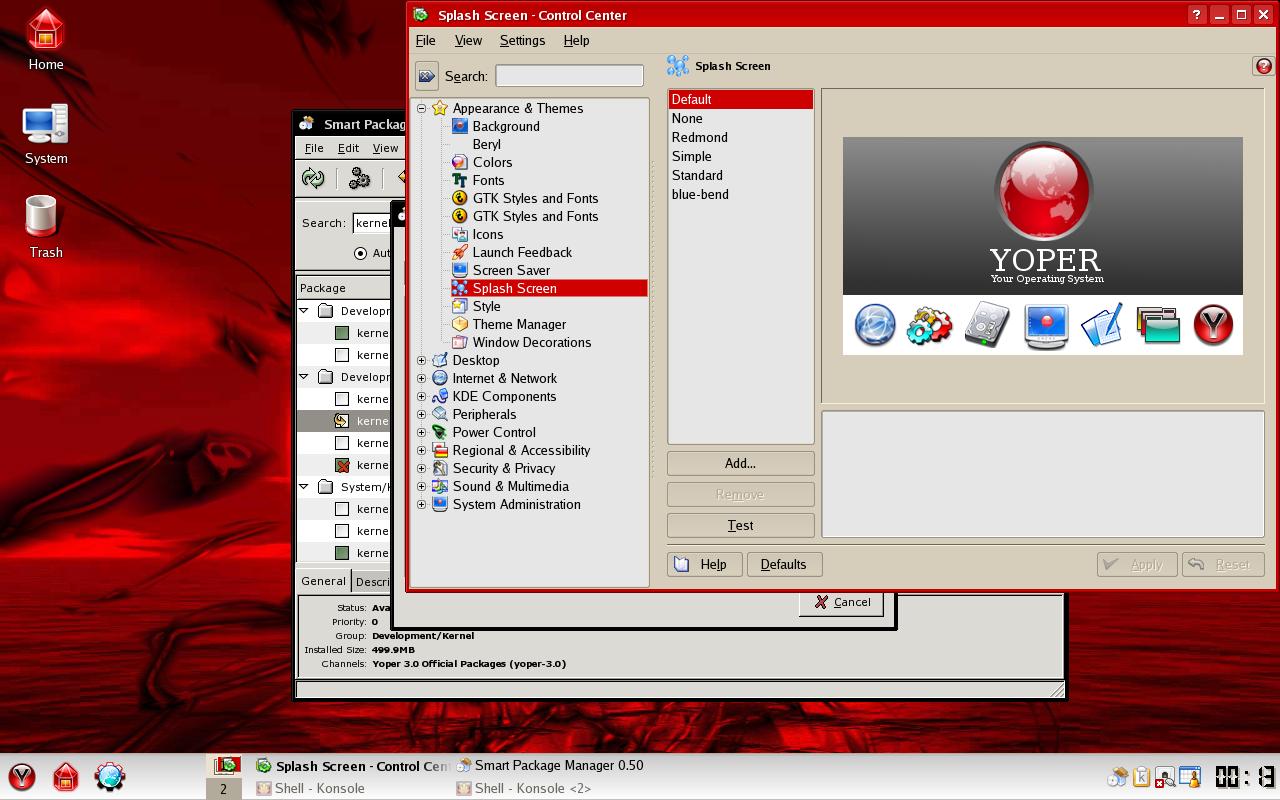Expand the Desktop category
This screenshot has height=800, width=1280.
coord(422,360)
